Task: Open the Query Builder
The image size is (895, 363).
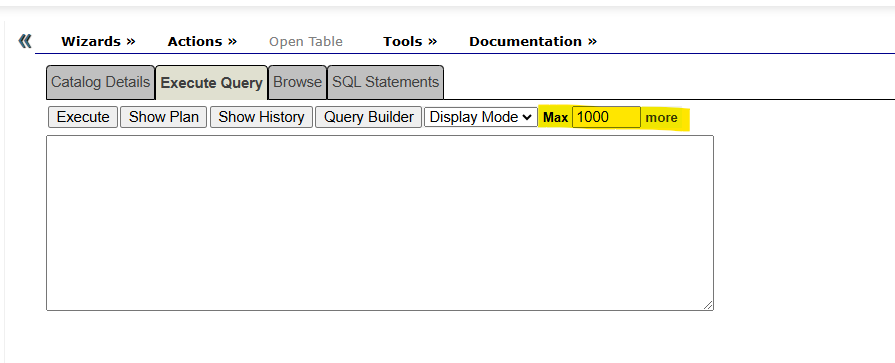Action: click(369, 117)
